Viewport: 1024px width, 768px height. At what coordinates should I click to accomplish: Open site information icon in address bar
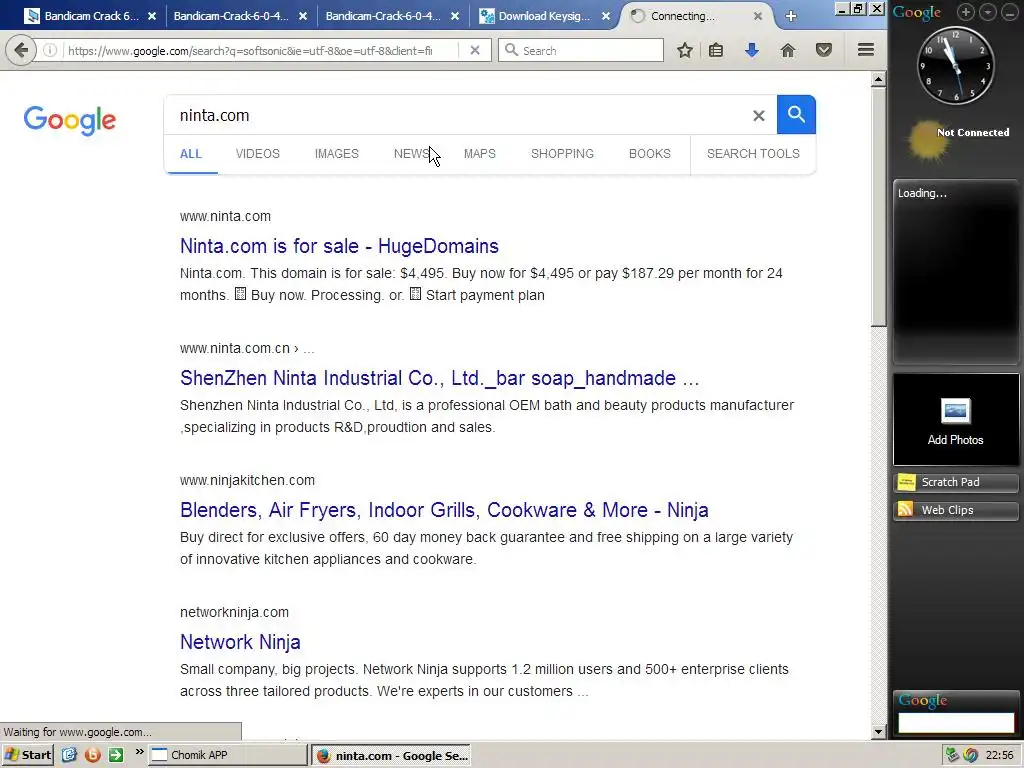click(x=50, y=50)
